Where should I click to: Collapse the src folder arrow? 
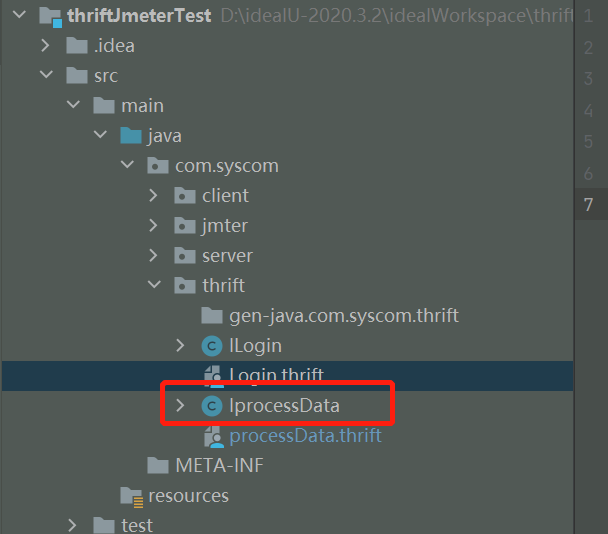[46, 74]
